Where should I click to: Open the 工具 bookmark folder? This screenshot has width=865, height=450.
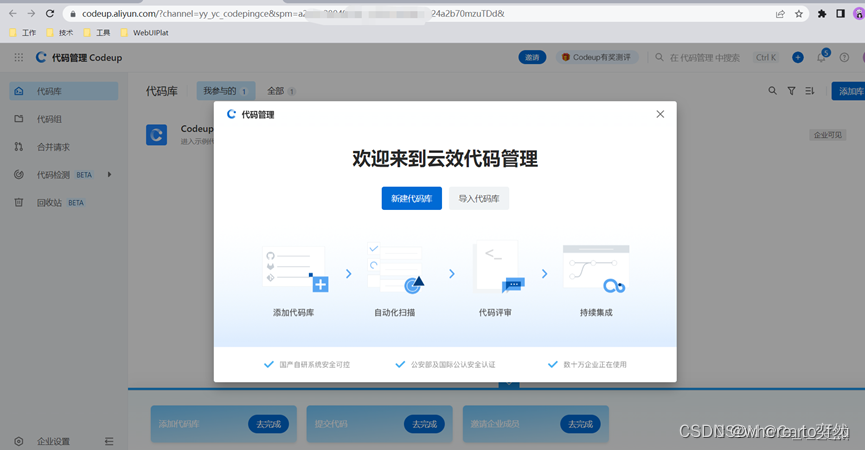[x=97, y=33]
